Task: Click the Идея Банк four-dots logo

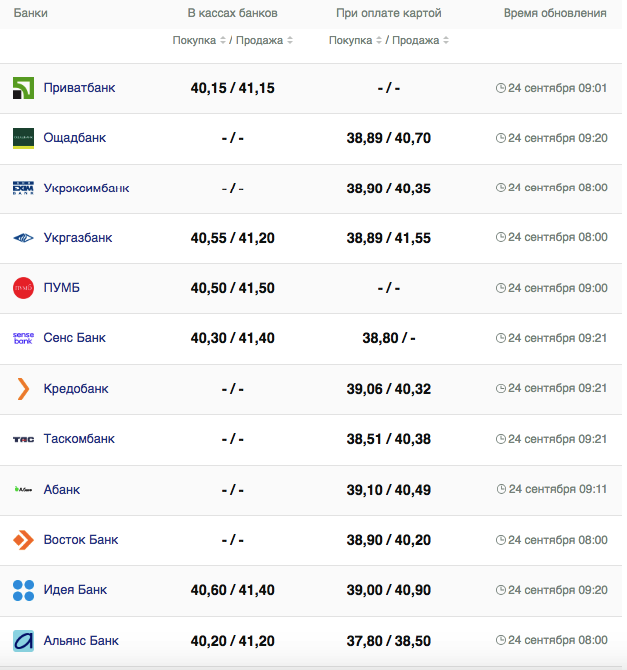Action: click(23, 590)
